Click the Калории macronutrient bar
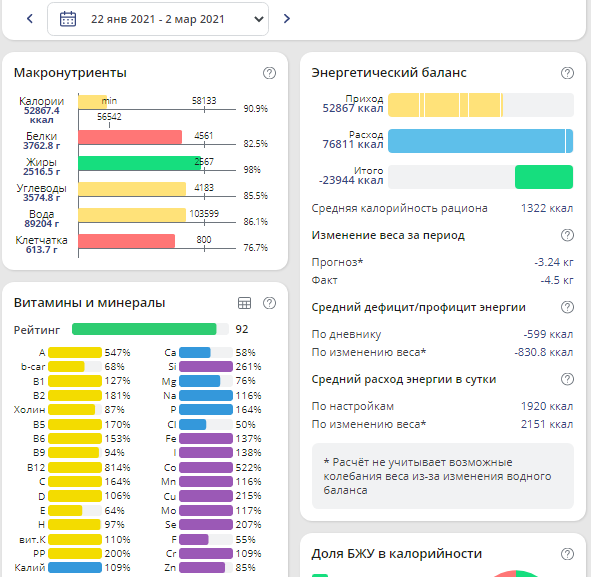Viewport: 591px width, 577px height. [93, 101]
